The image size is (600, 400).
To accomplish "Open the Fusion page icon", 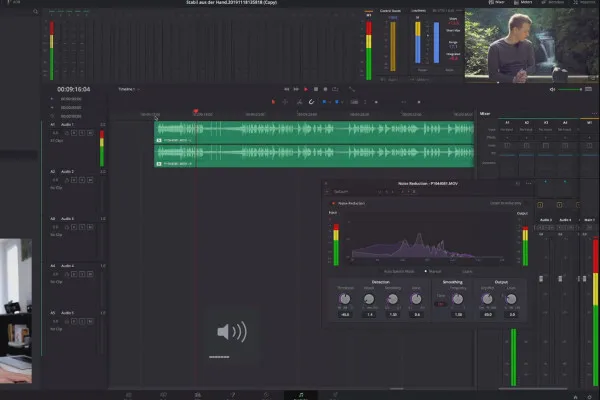I will click(x=232, y=395).
